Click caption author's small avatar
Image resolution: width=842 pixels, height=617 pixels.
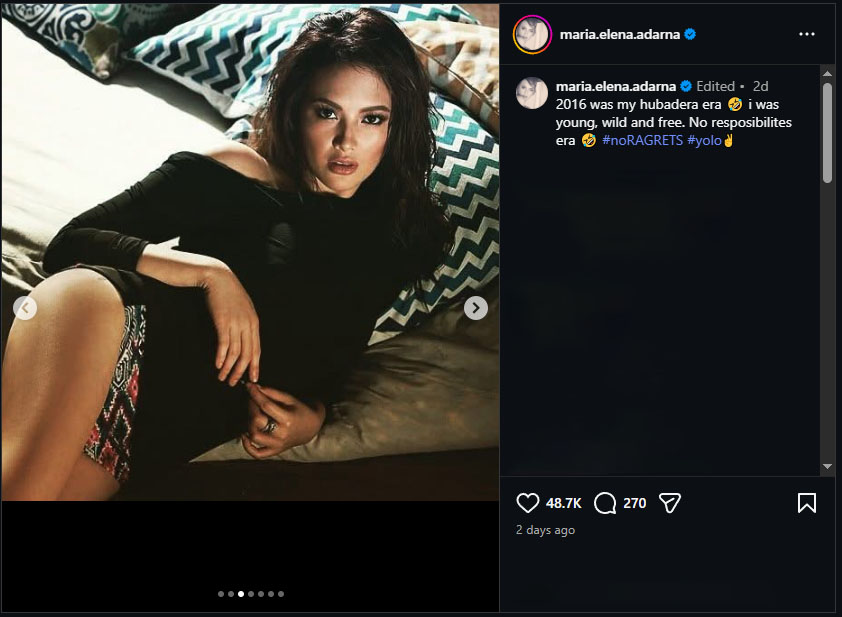click(x=530, y=93)
